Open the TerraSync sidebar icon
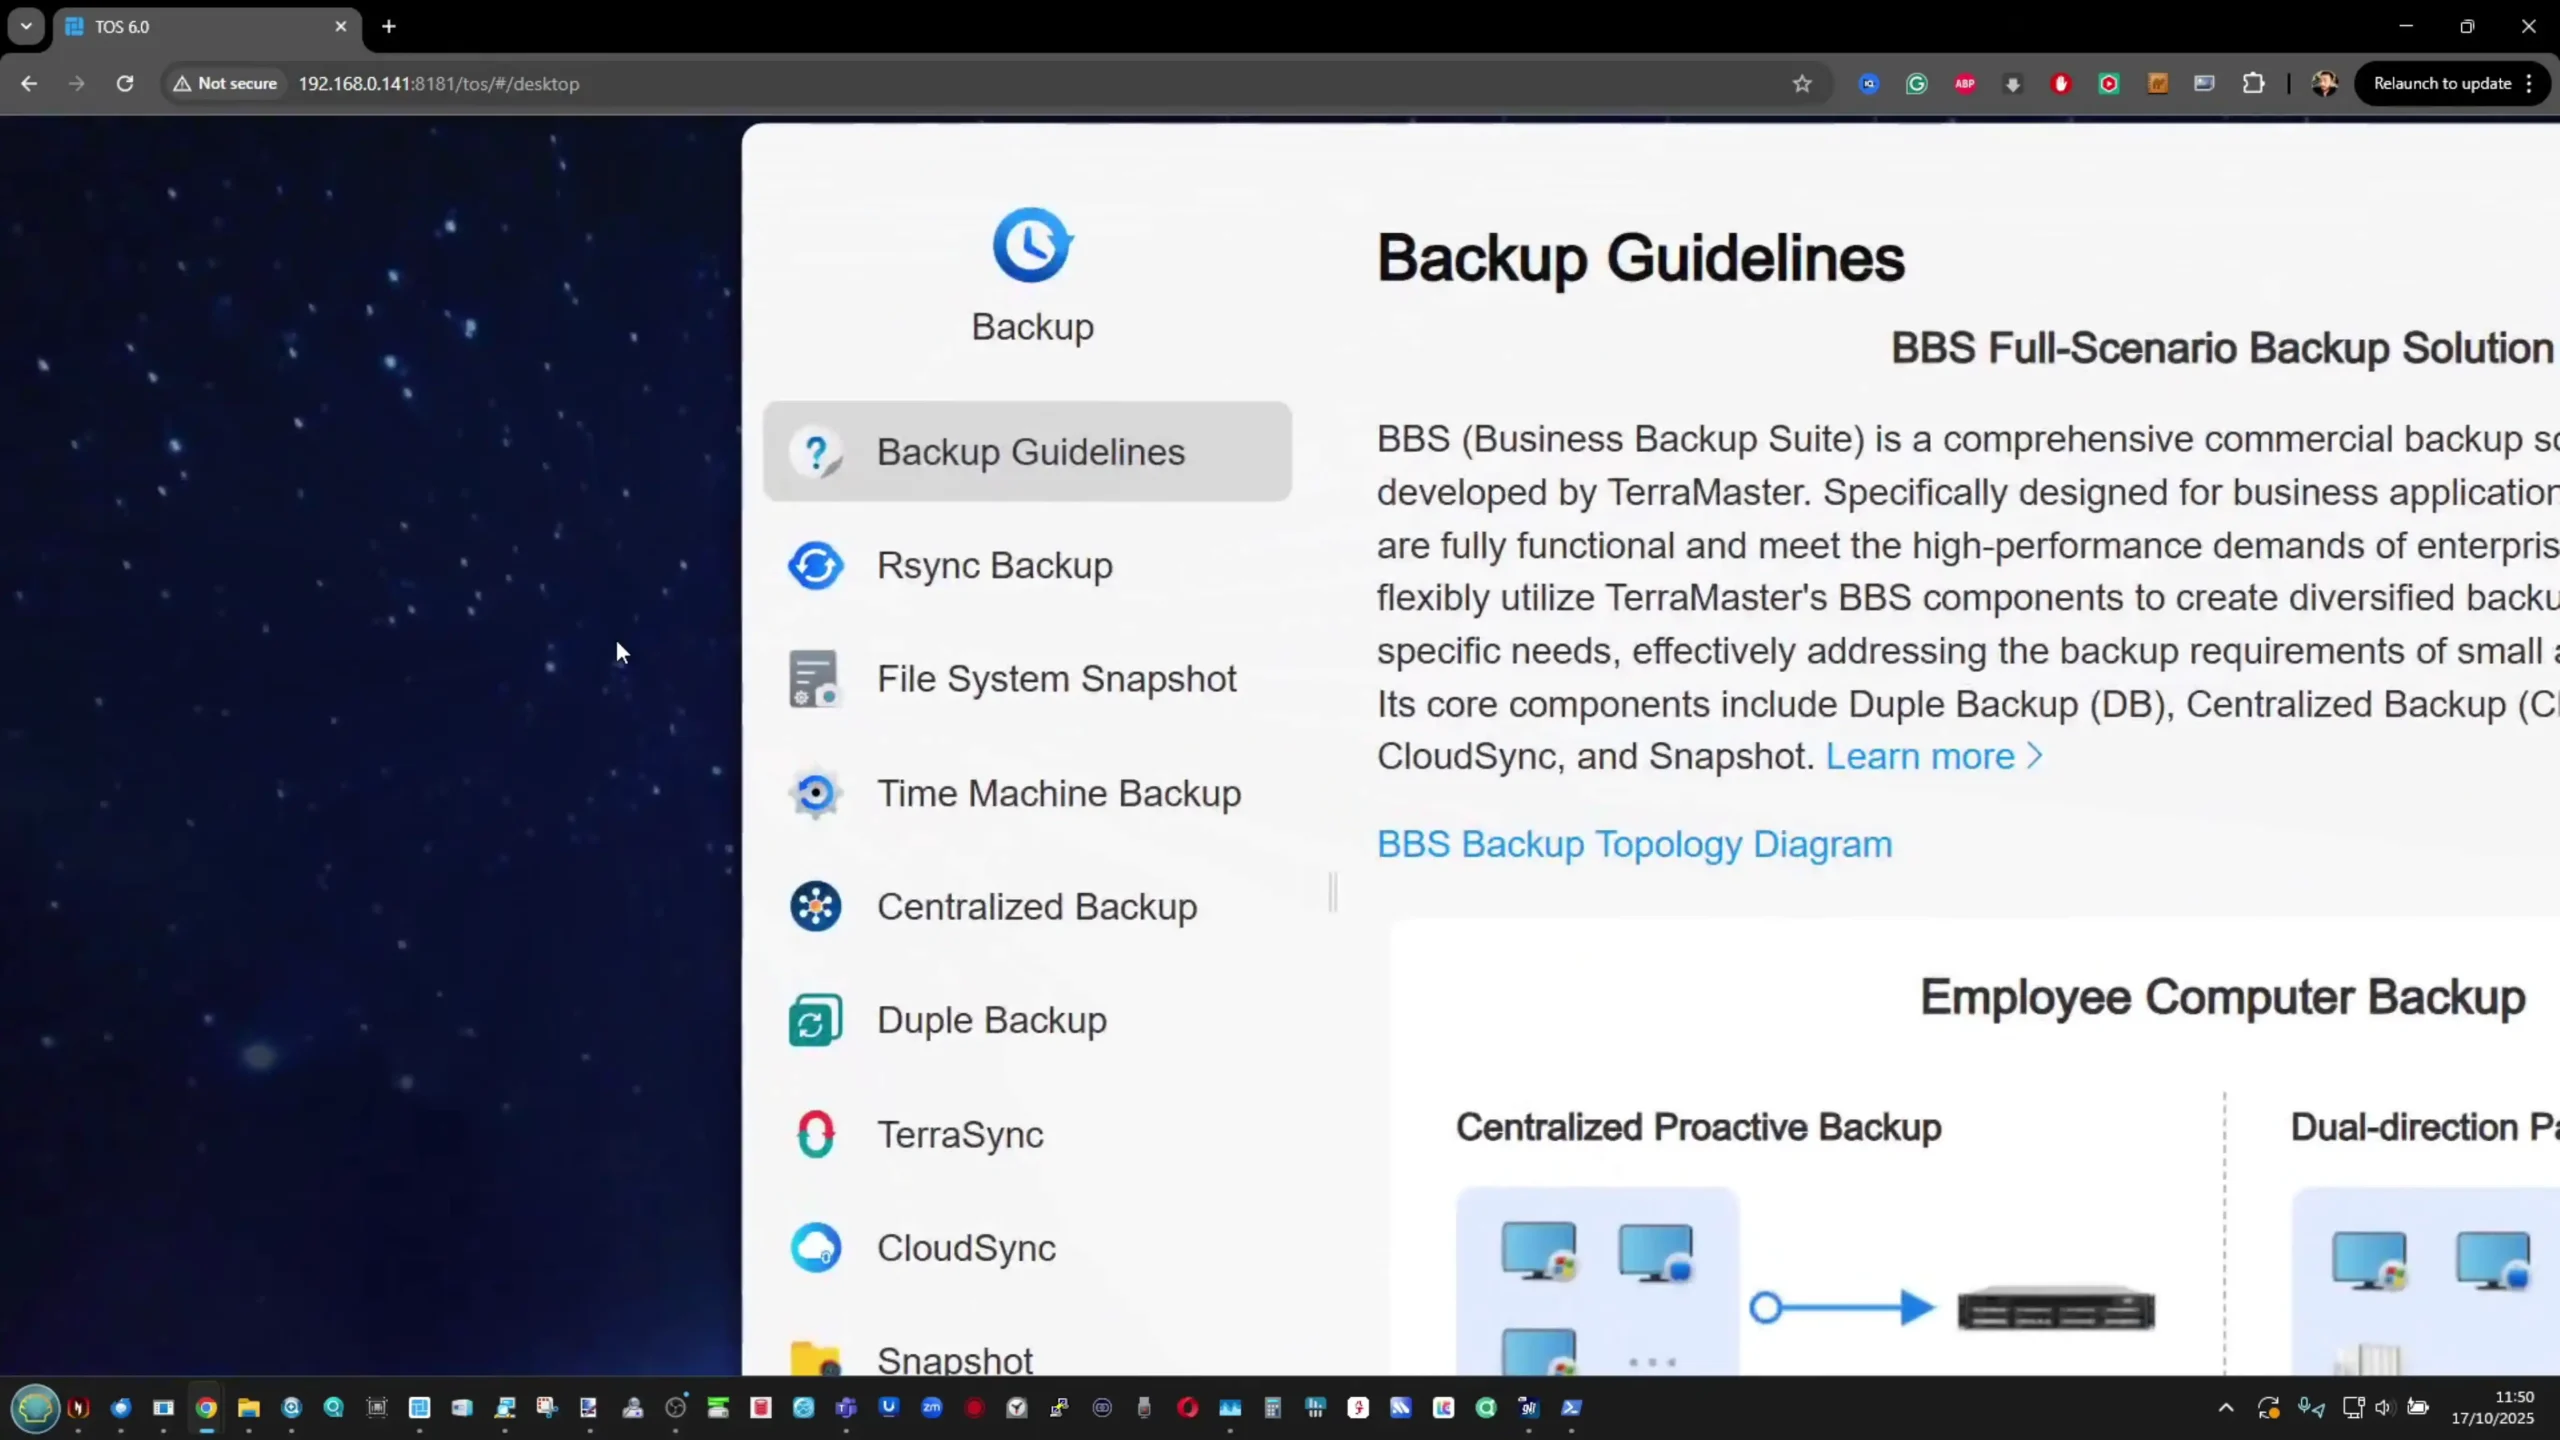2560x1440 pixels. coord(815,1134)
